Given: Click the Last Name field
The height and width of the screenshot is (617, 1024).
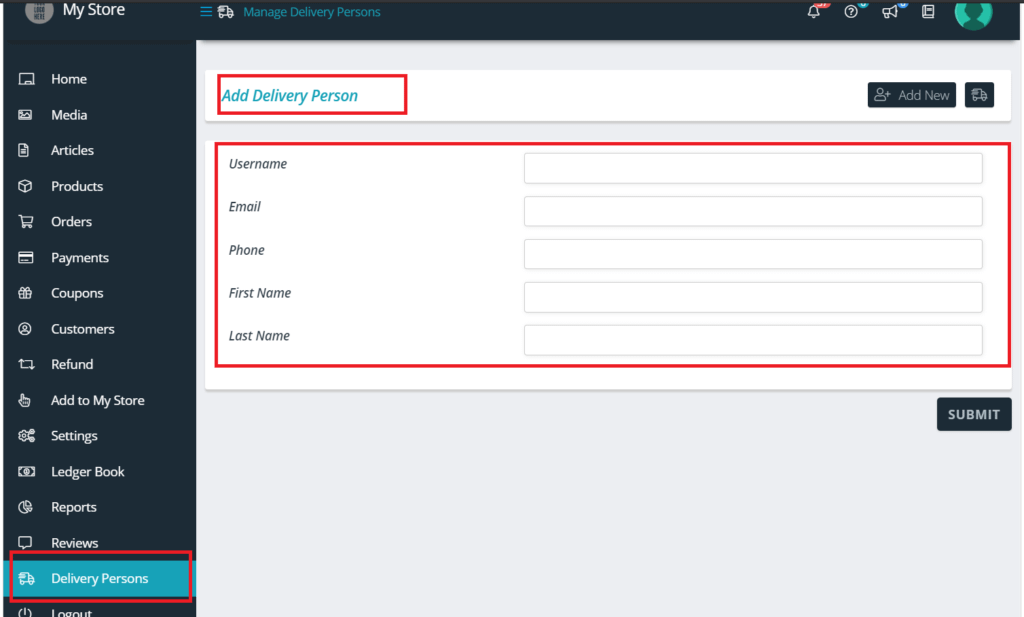Looking at the screenshot, I should click(752, 340).
